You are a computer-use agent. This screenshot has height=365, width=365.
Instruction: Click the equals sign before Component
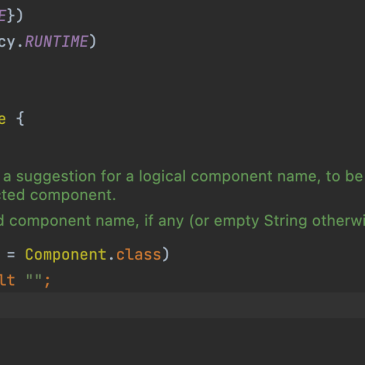pyautogui.click(x=11, y=255)
